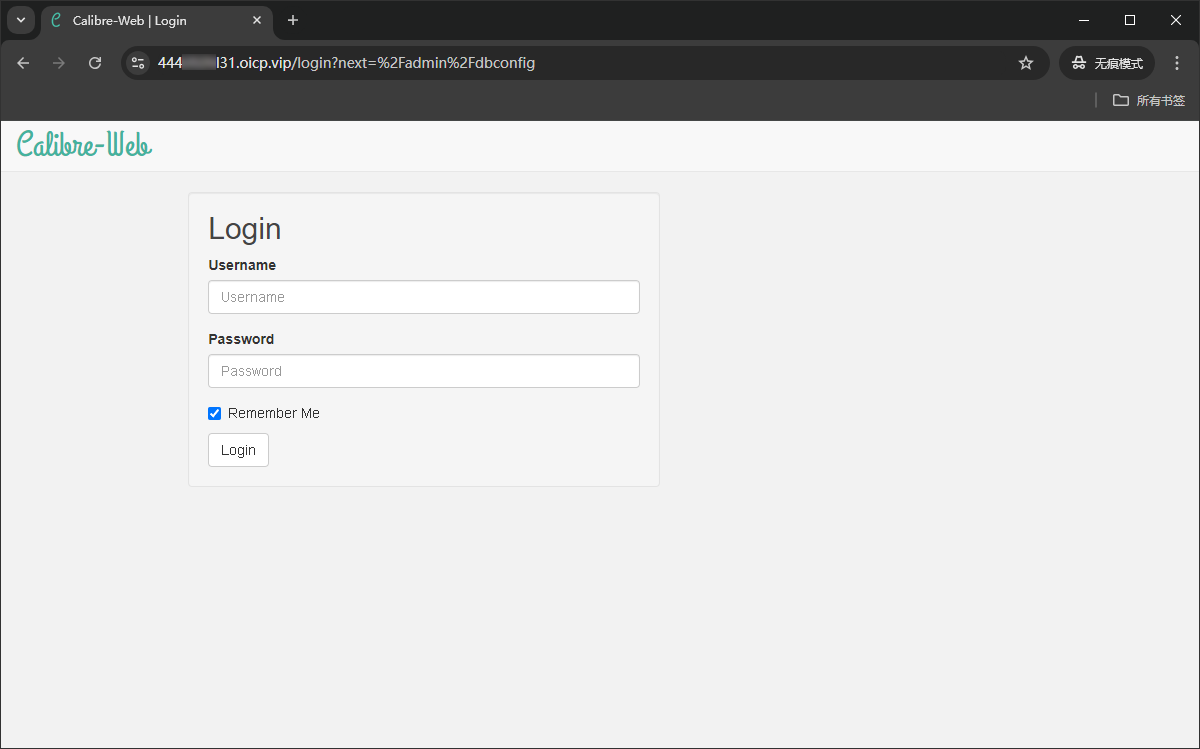Go back to the previous page
The width and height of the screenshot is (1200, 749).
pyautogui.click(x=23, y=63)
